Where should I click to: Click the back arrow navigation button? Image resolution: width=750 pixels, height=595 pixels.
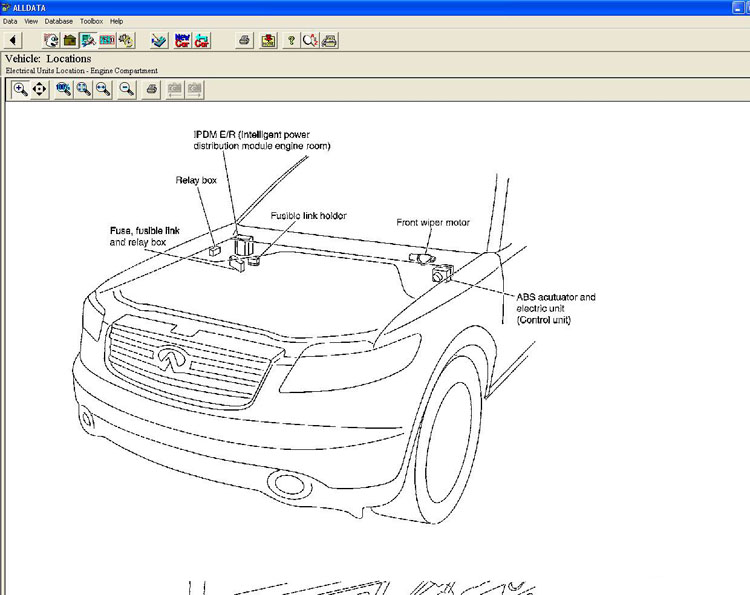[x=12, y=41]
